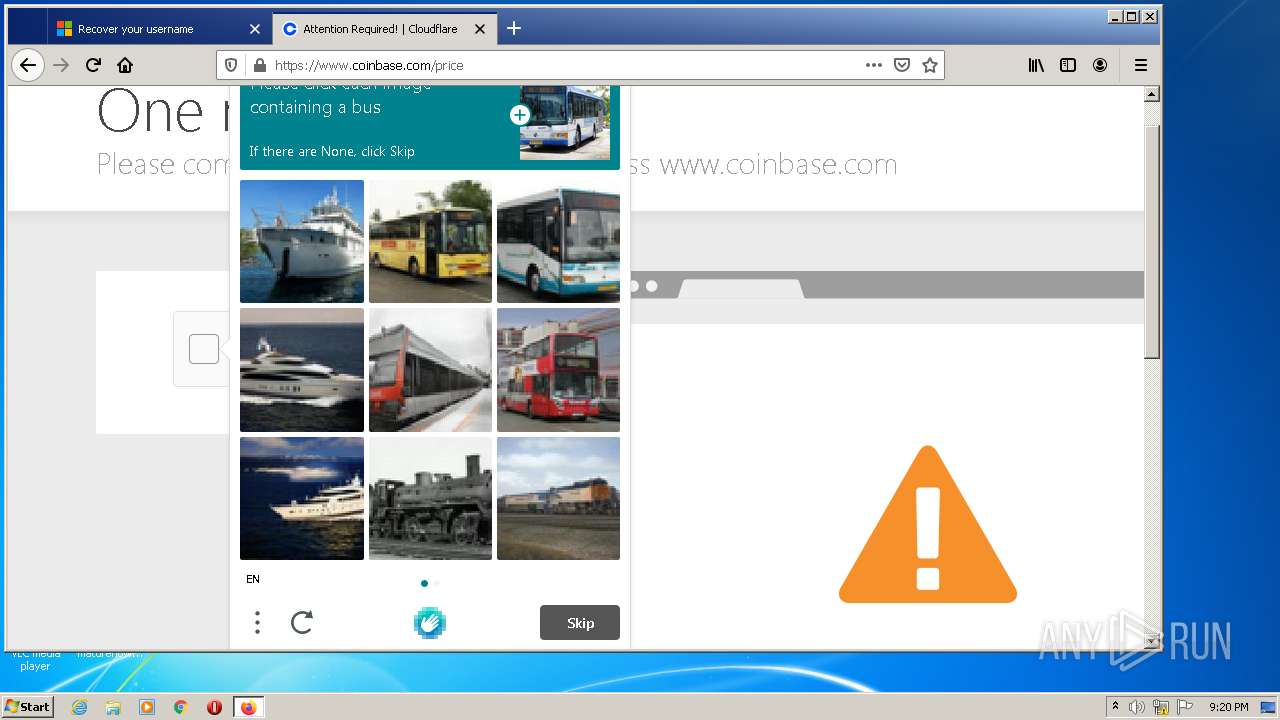Click the show desktop button
The width and height of the screenshot is (1280, 720).
click(1269, 707)
